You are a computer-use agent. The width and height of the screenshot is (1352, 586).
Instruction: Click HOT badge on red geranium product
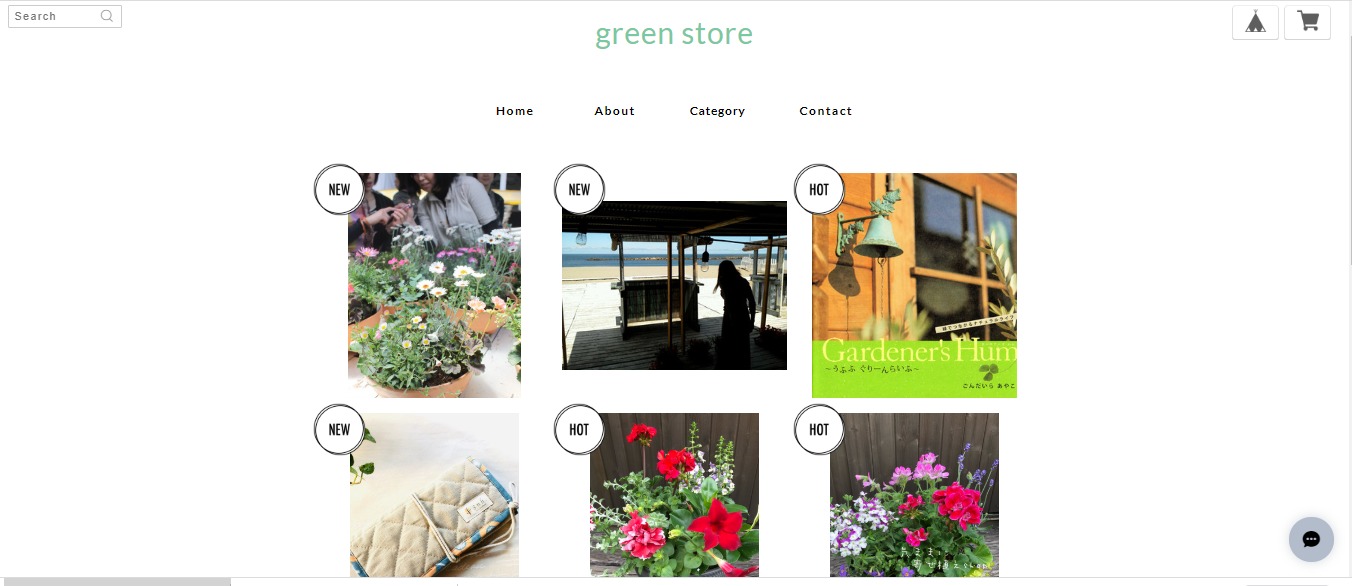(579, 429)
